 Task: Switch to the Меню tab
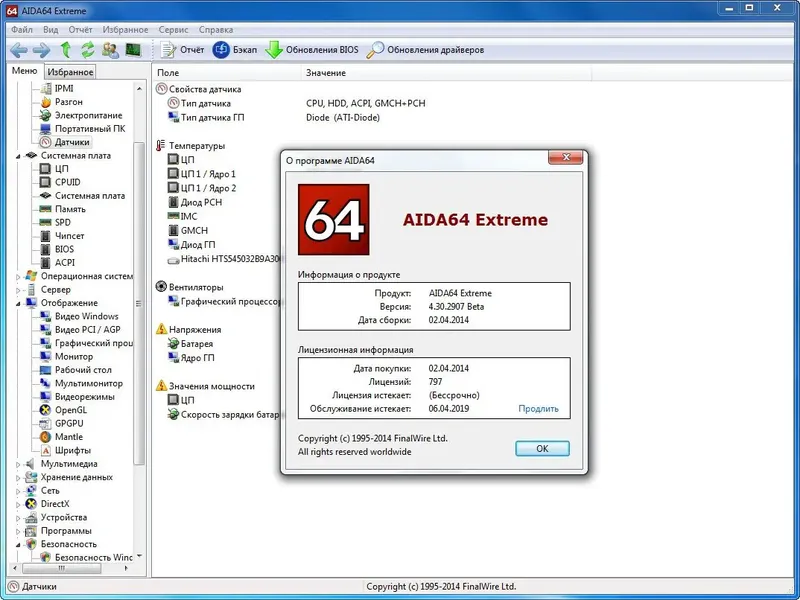click(24, 71)
